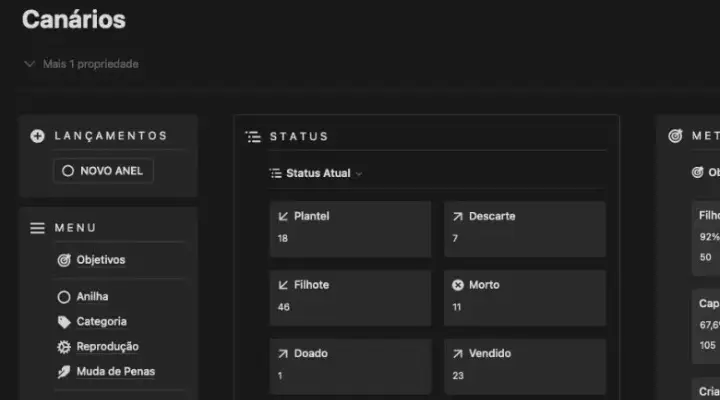Open the Status Atual view dropdown
720x400 pixels.
[x=317, y=173]
